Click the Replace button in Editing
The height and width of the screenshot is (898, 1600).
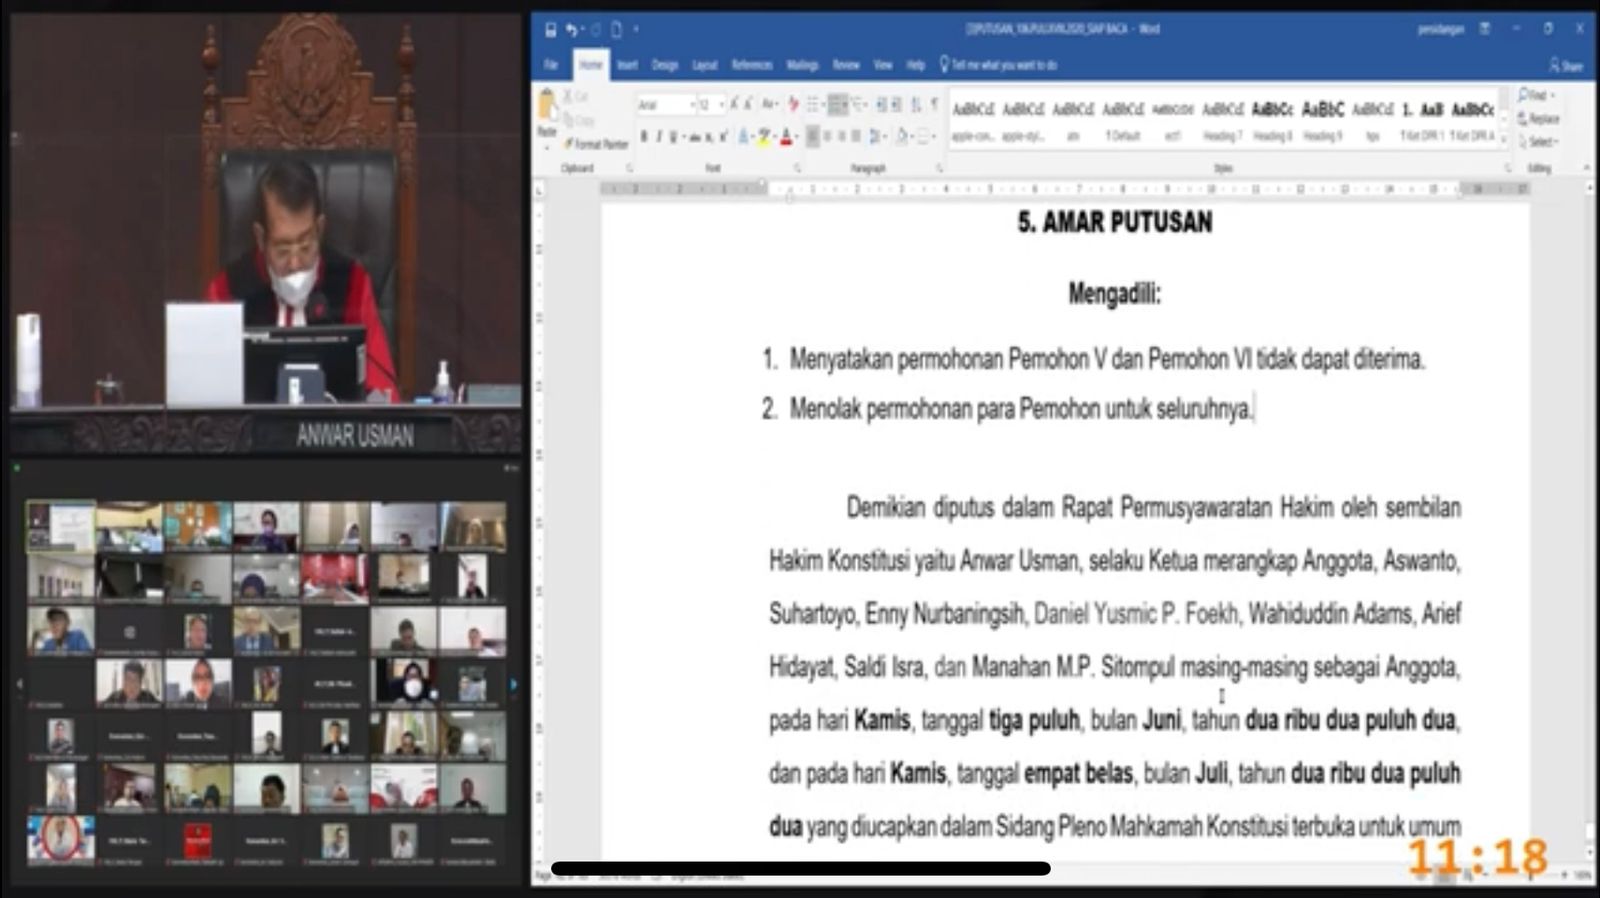click(1538, 119)
